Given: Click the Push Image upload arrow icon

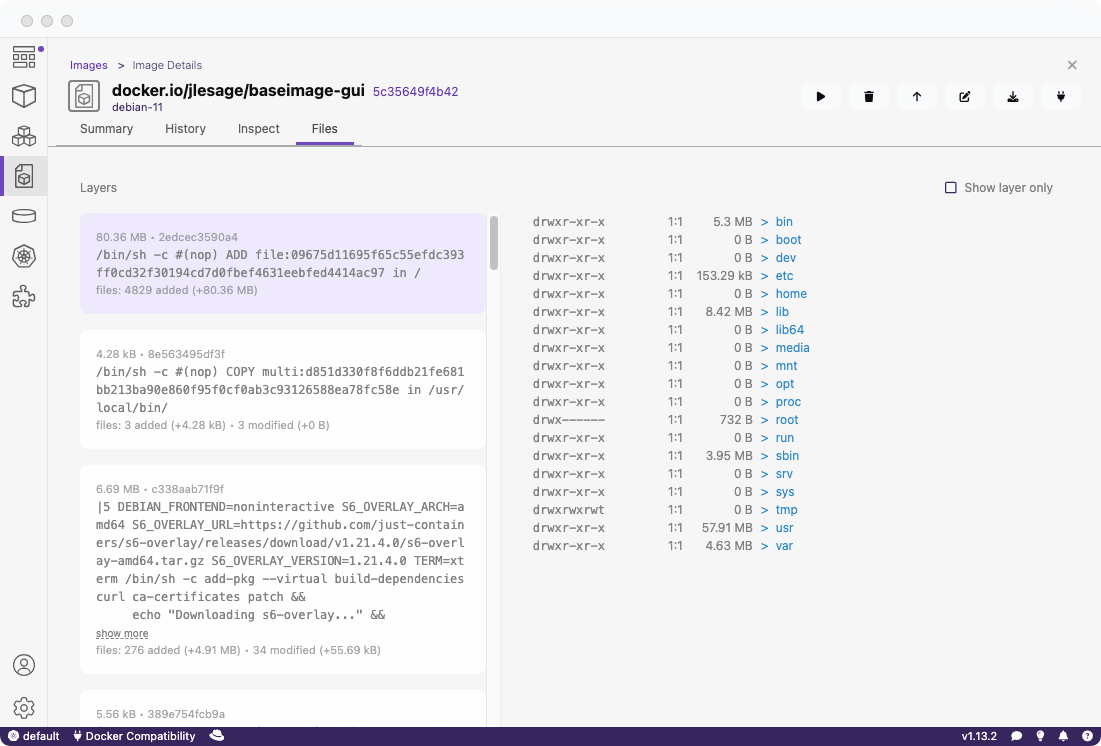Looking at the screenshot, I should pyautogui.click(x=916, y=97).
